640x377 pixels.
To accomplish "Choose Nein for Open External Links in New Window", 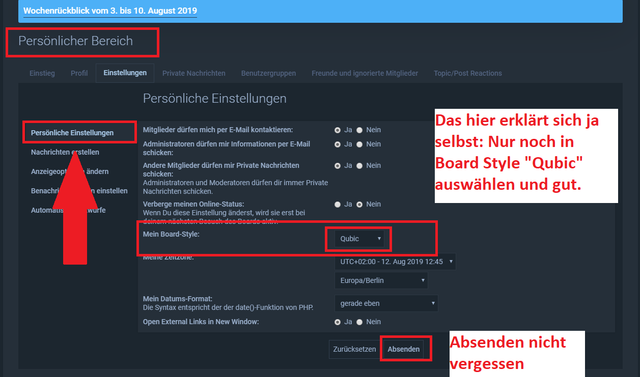I will point(359,322).
